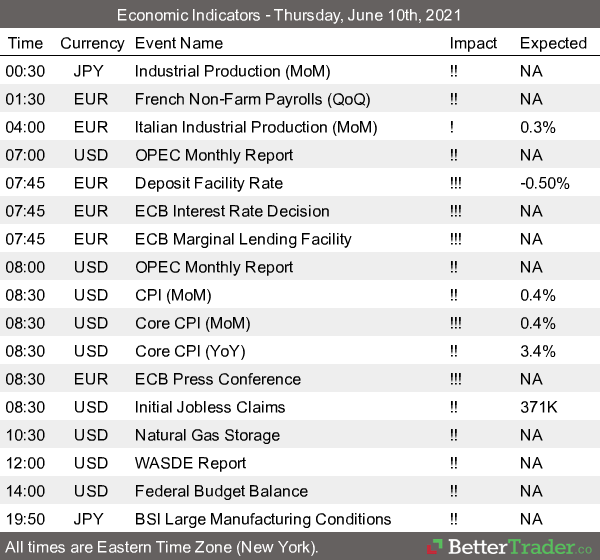
Task: Select the 07:00 OPEC Monthly Report event
Action: pyautogui.click(x=213, y=155)
